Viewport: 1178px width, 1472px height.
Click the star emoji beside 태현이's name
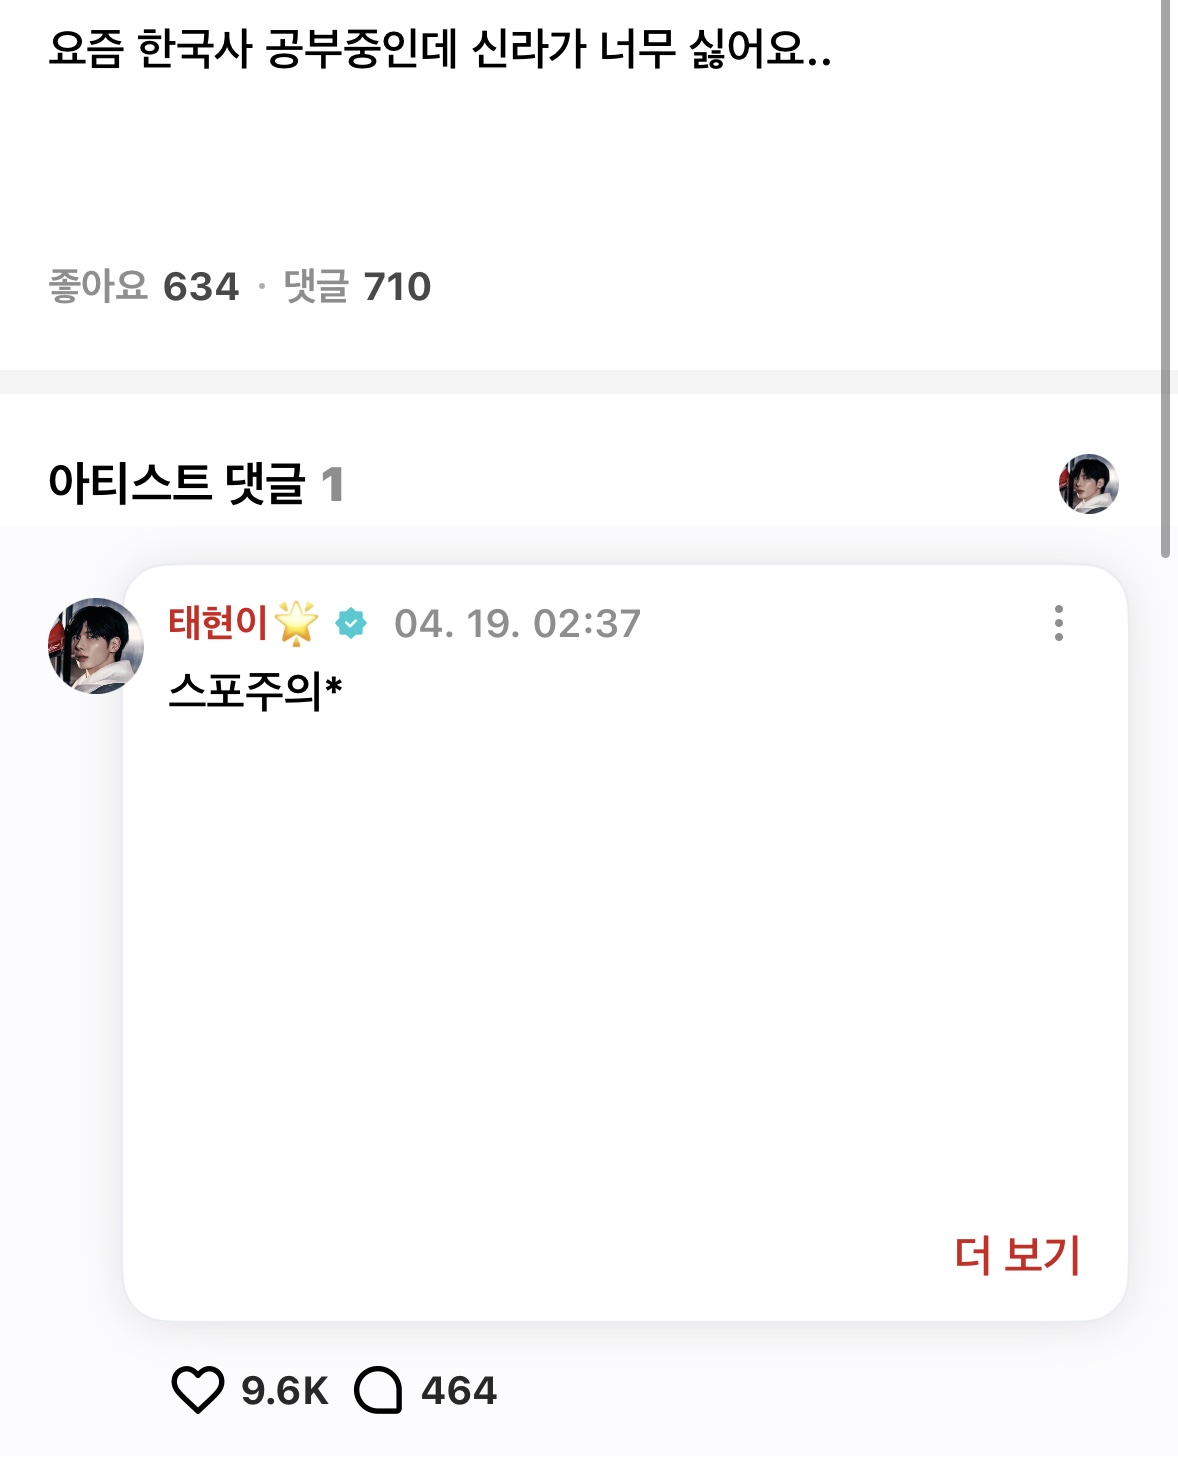tap(296, 623)
